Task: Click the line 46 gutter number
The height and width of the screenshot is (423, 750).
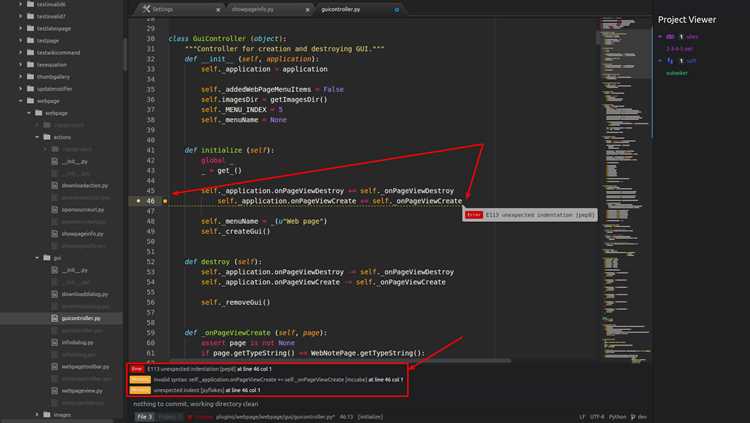Action: pyautogui.click(x=151, y=201)
